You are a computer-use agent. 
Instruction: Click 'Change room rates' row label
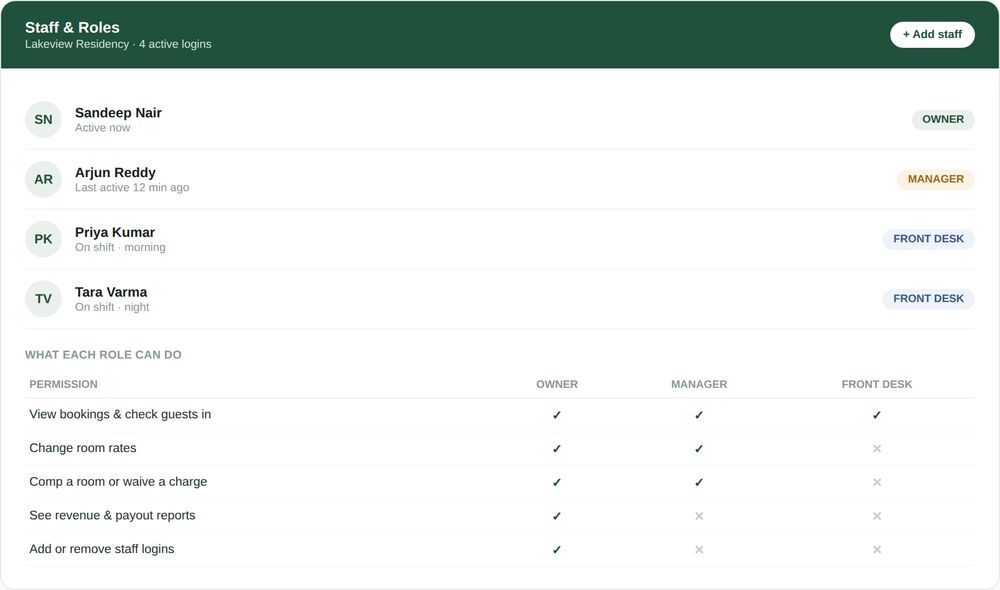pos(83,448)
